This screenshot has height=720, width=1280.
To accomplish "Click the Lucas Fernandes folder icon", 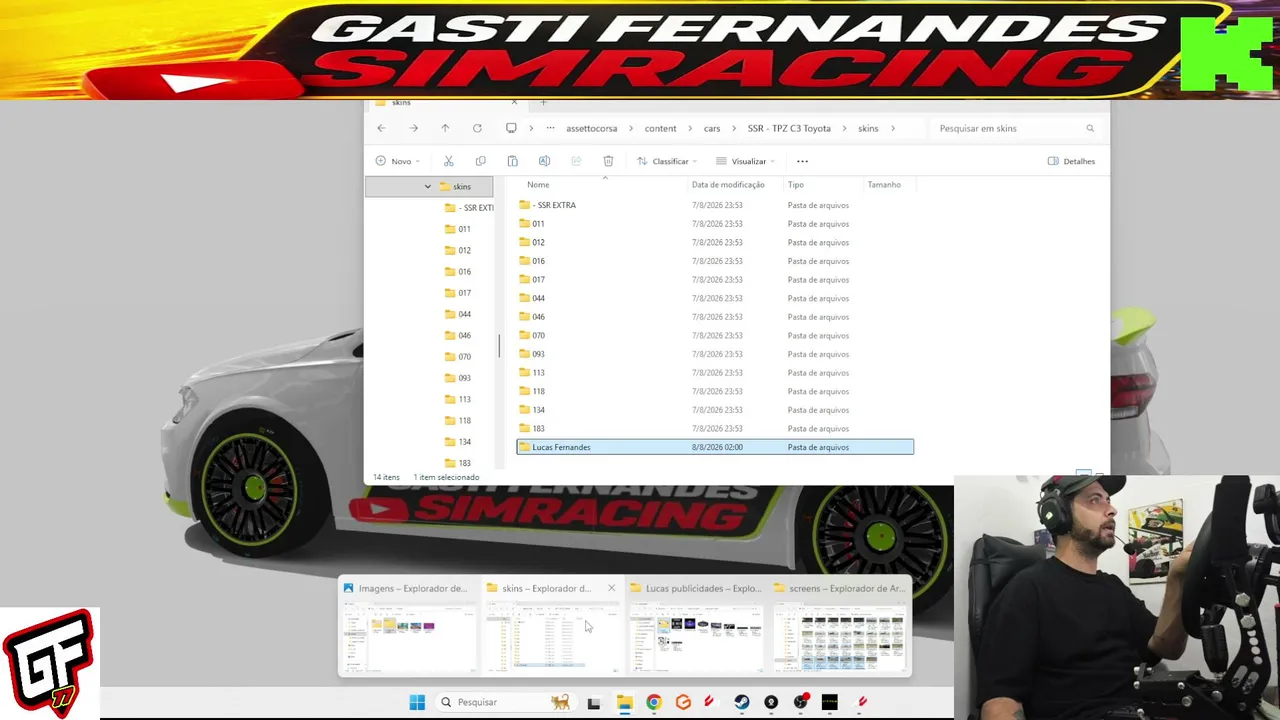I will coord(524,447).
